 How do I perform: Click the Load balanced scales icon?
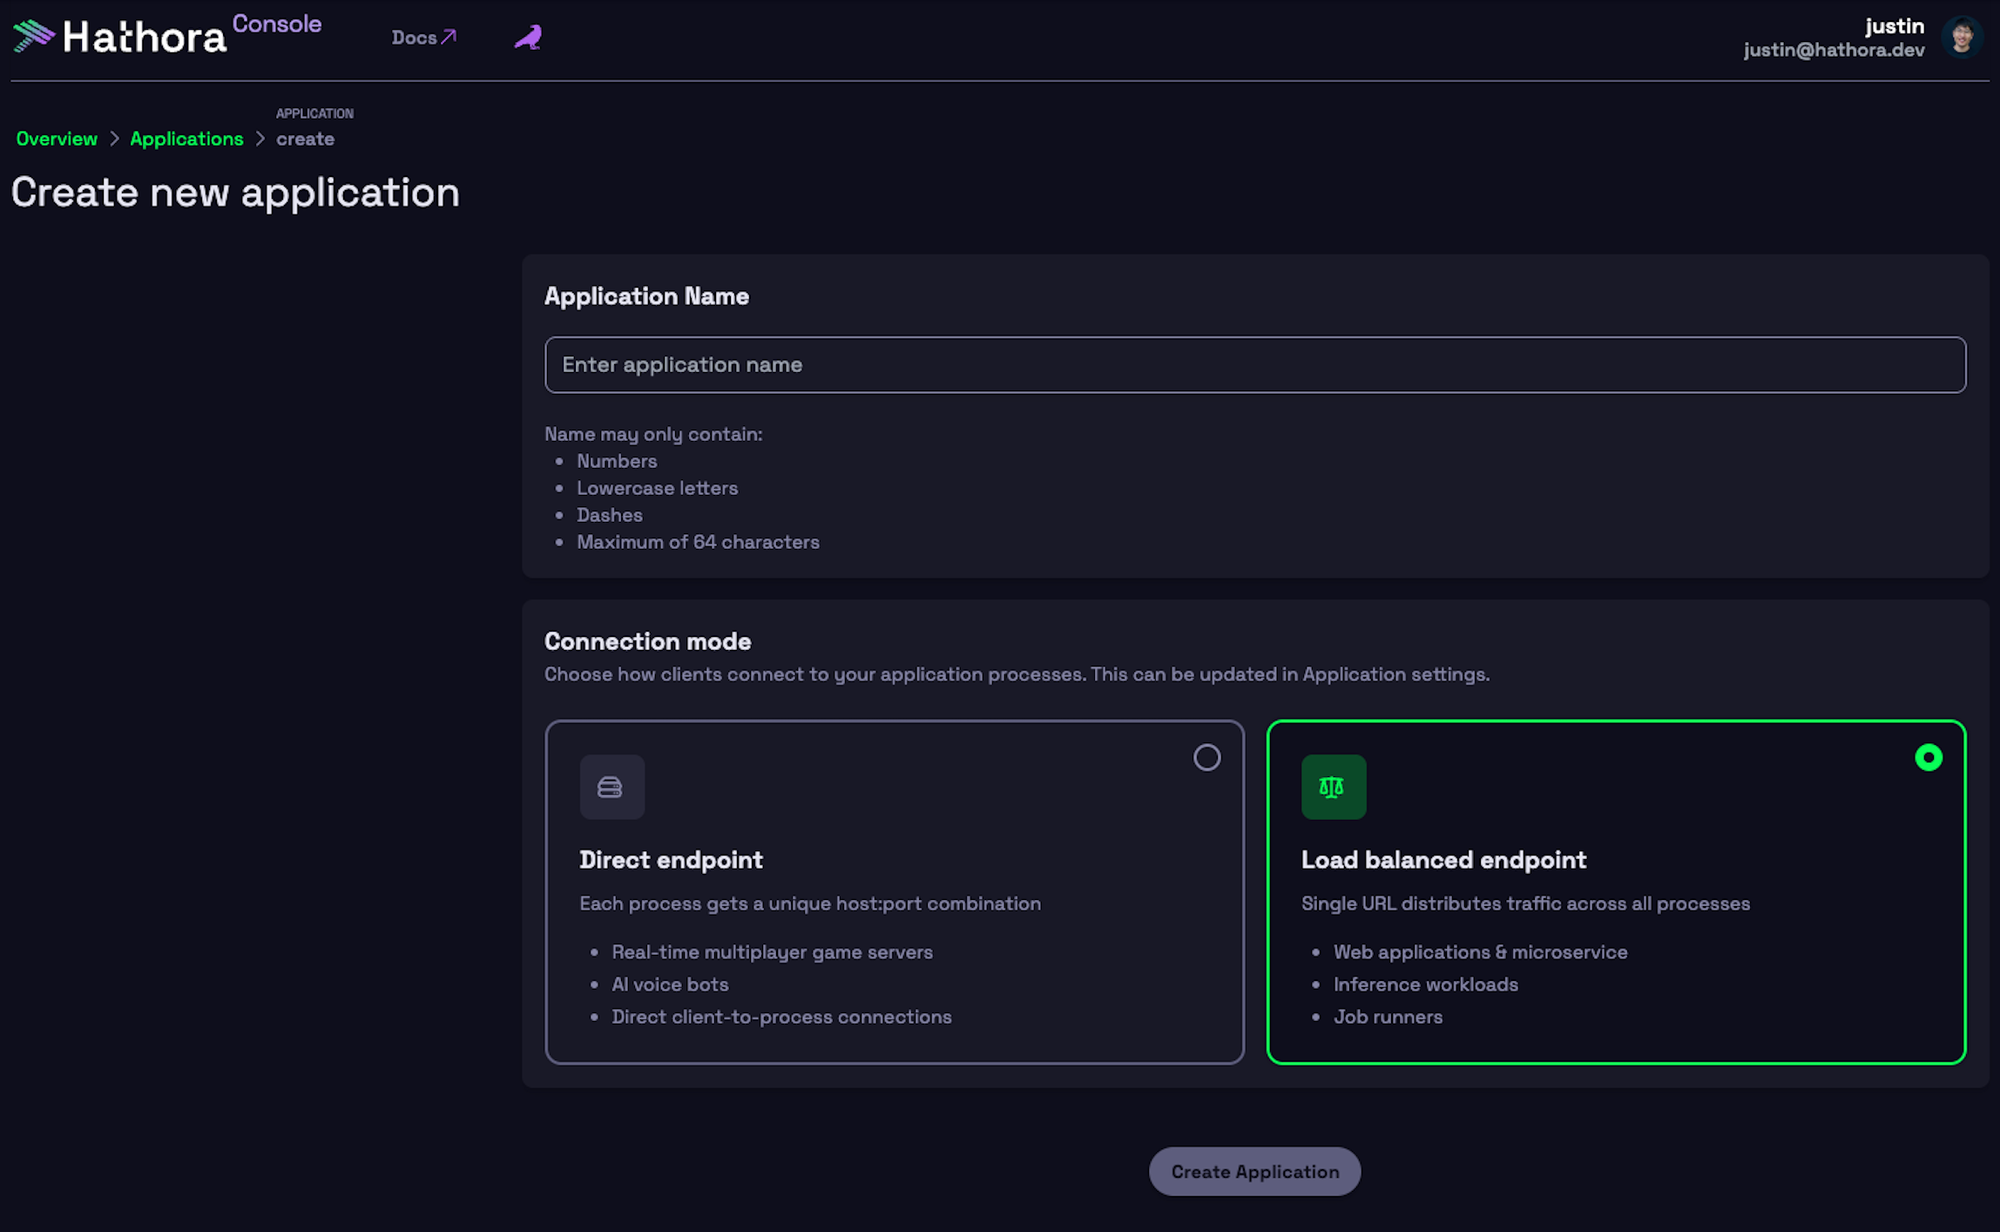click(x=1332, y=787)
